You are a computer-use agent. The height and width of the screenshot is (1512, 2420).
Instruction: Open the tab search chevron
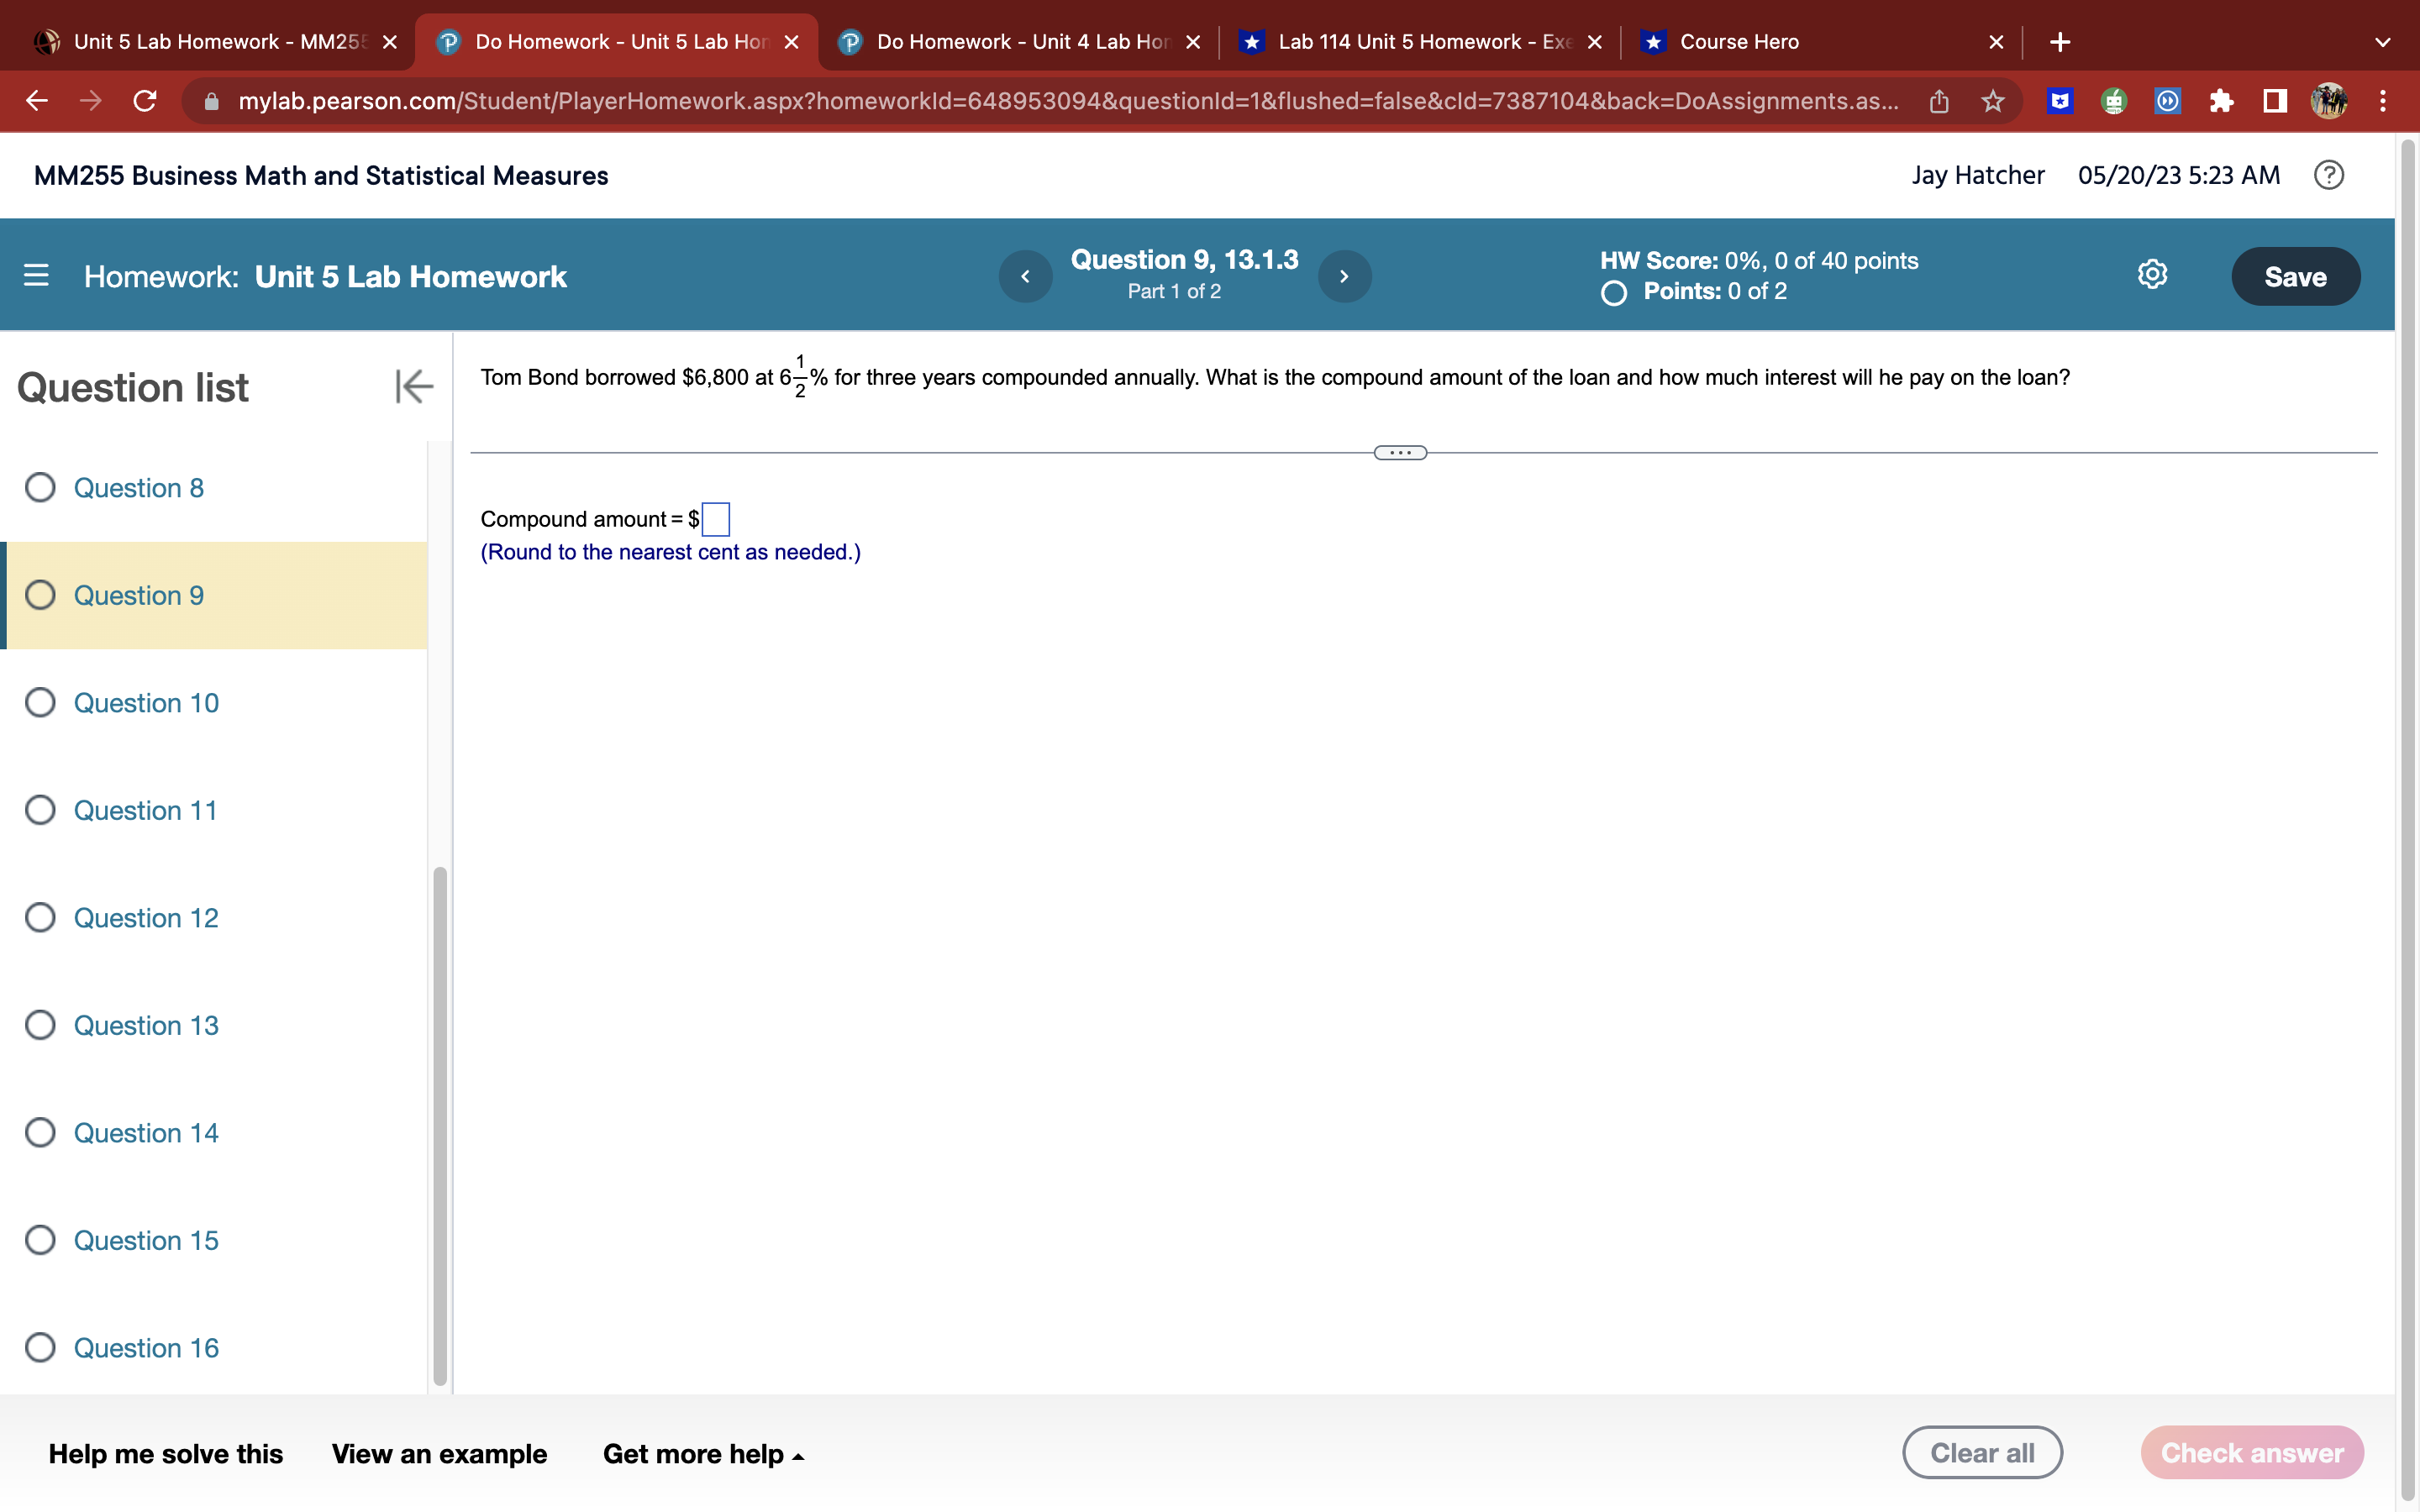[x=2383, y=42]
